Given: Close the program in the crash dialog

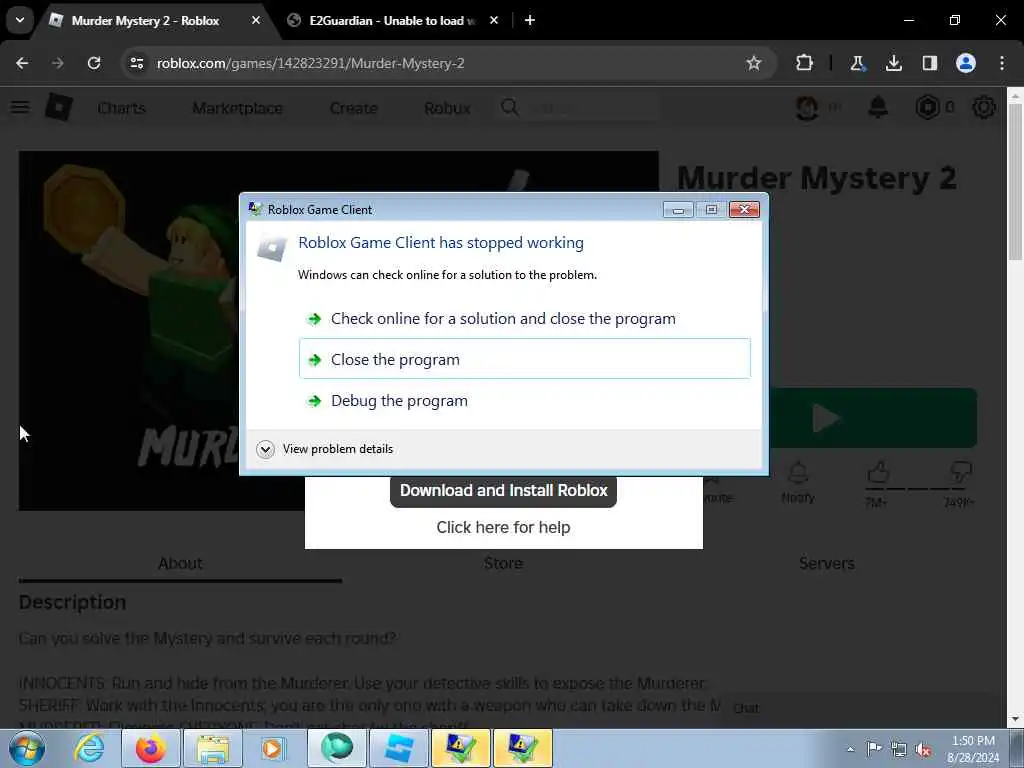Looking at the screenshot, I should click(x=524, y=359).
